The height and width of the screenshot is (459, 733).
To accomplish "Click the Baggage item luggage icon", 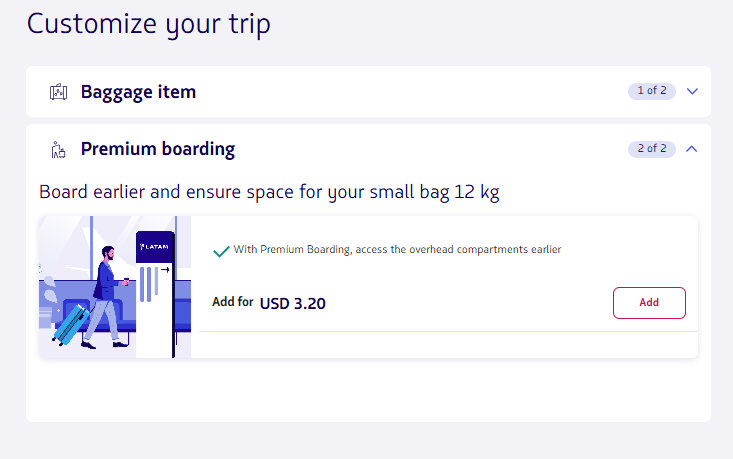I will pos(58,92).
